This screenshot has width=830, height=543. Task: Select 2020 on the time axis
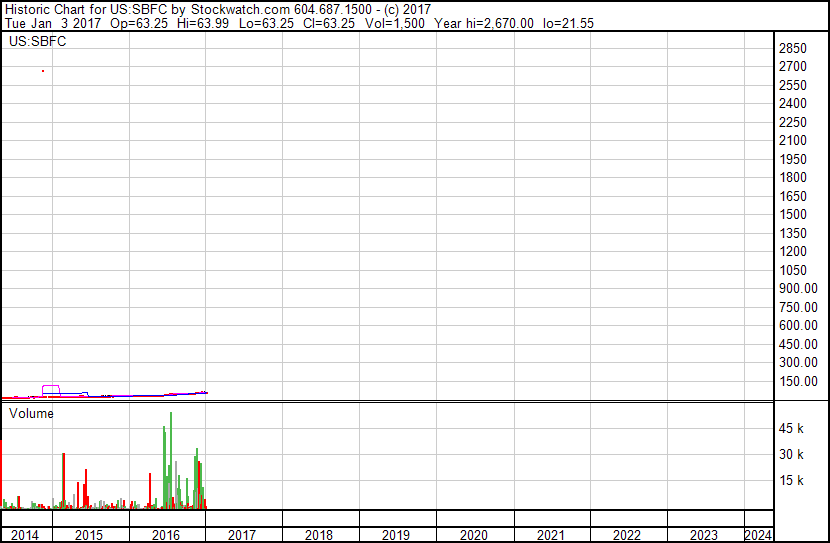474,535
